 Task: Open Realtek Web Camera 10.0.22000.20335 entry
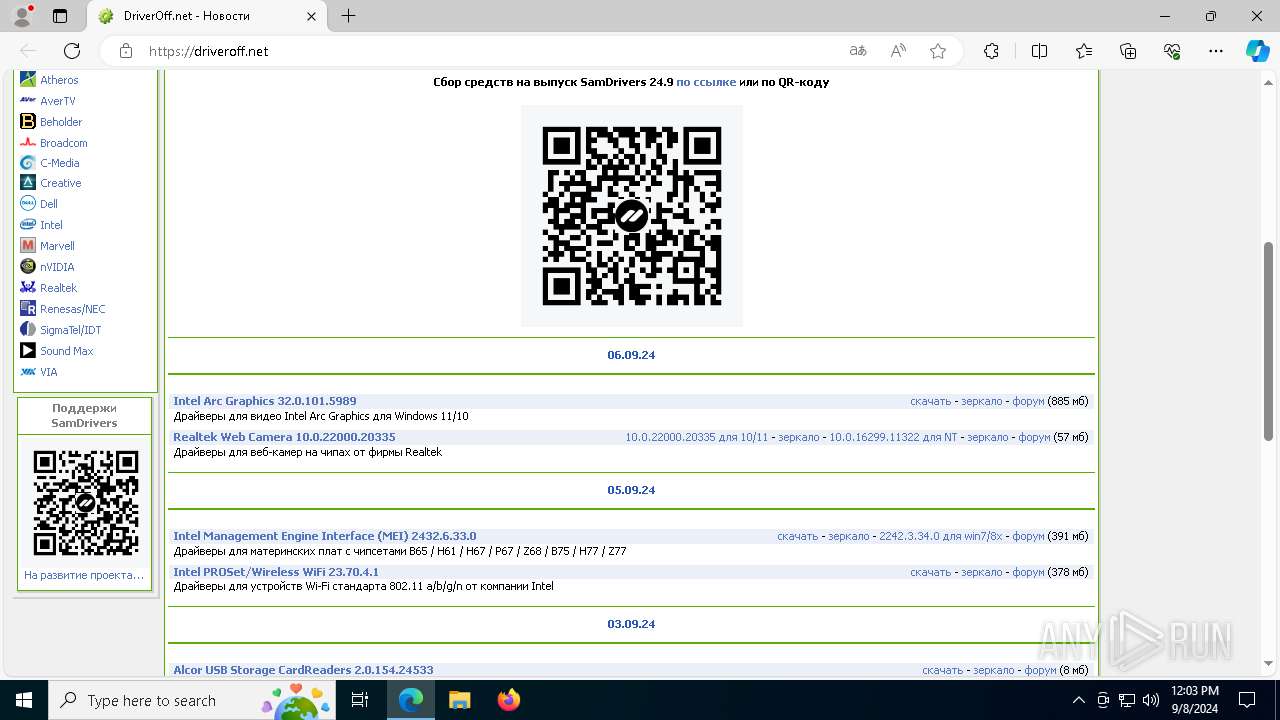[x=284, y=437]
